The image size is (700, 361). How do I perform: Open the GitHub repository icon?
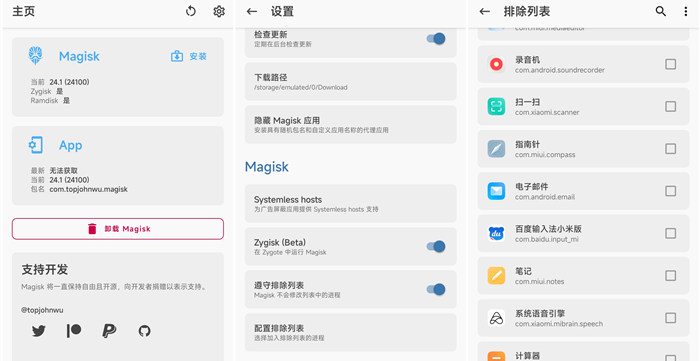[144, 331]
